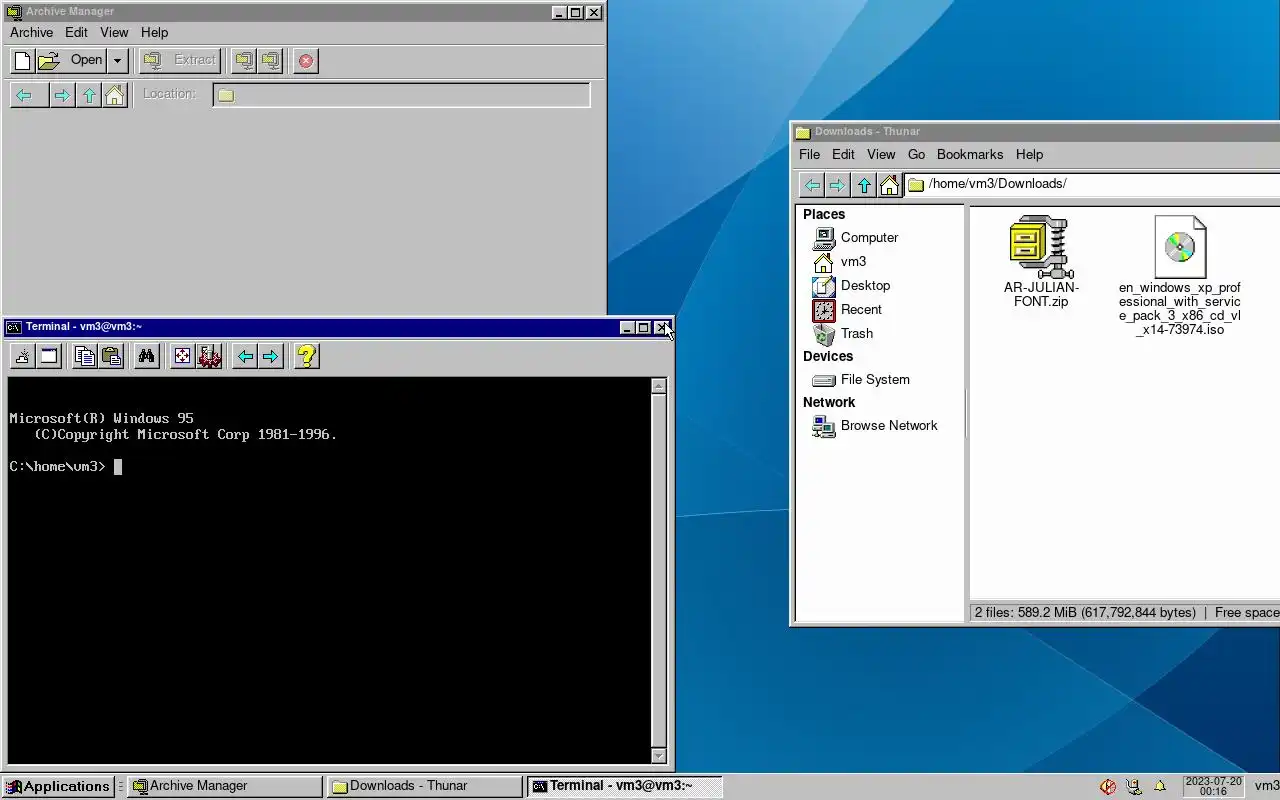
Task: Go to home folder in Thunar toolbar
Action: (x=889, y=185)
